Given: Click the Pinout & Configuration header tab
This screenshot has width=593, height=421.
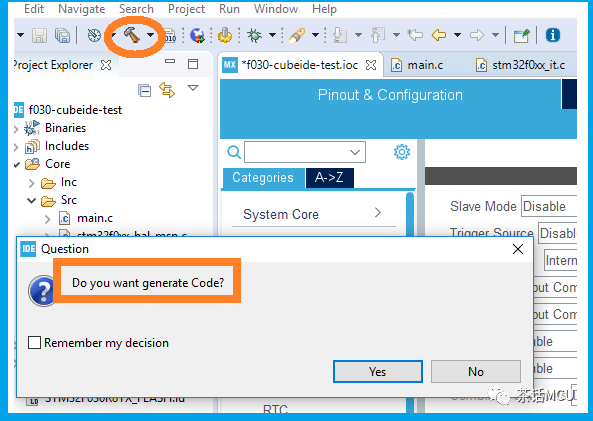Looking at the screenshot, I should tap(390, 95).
